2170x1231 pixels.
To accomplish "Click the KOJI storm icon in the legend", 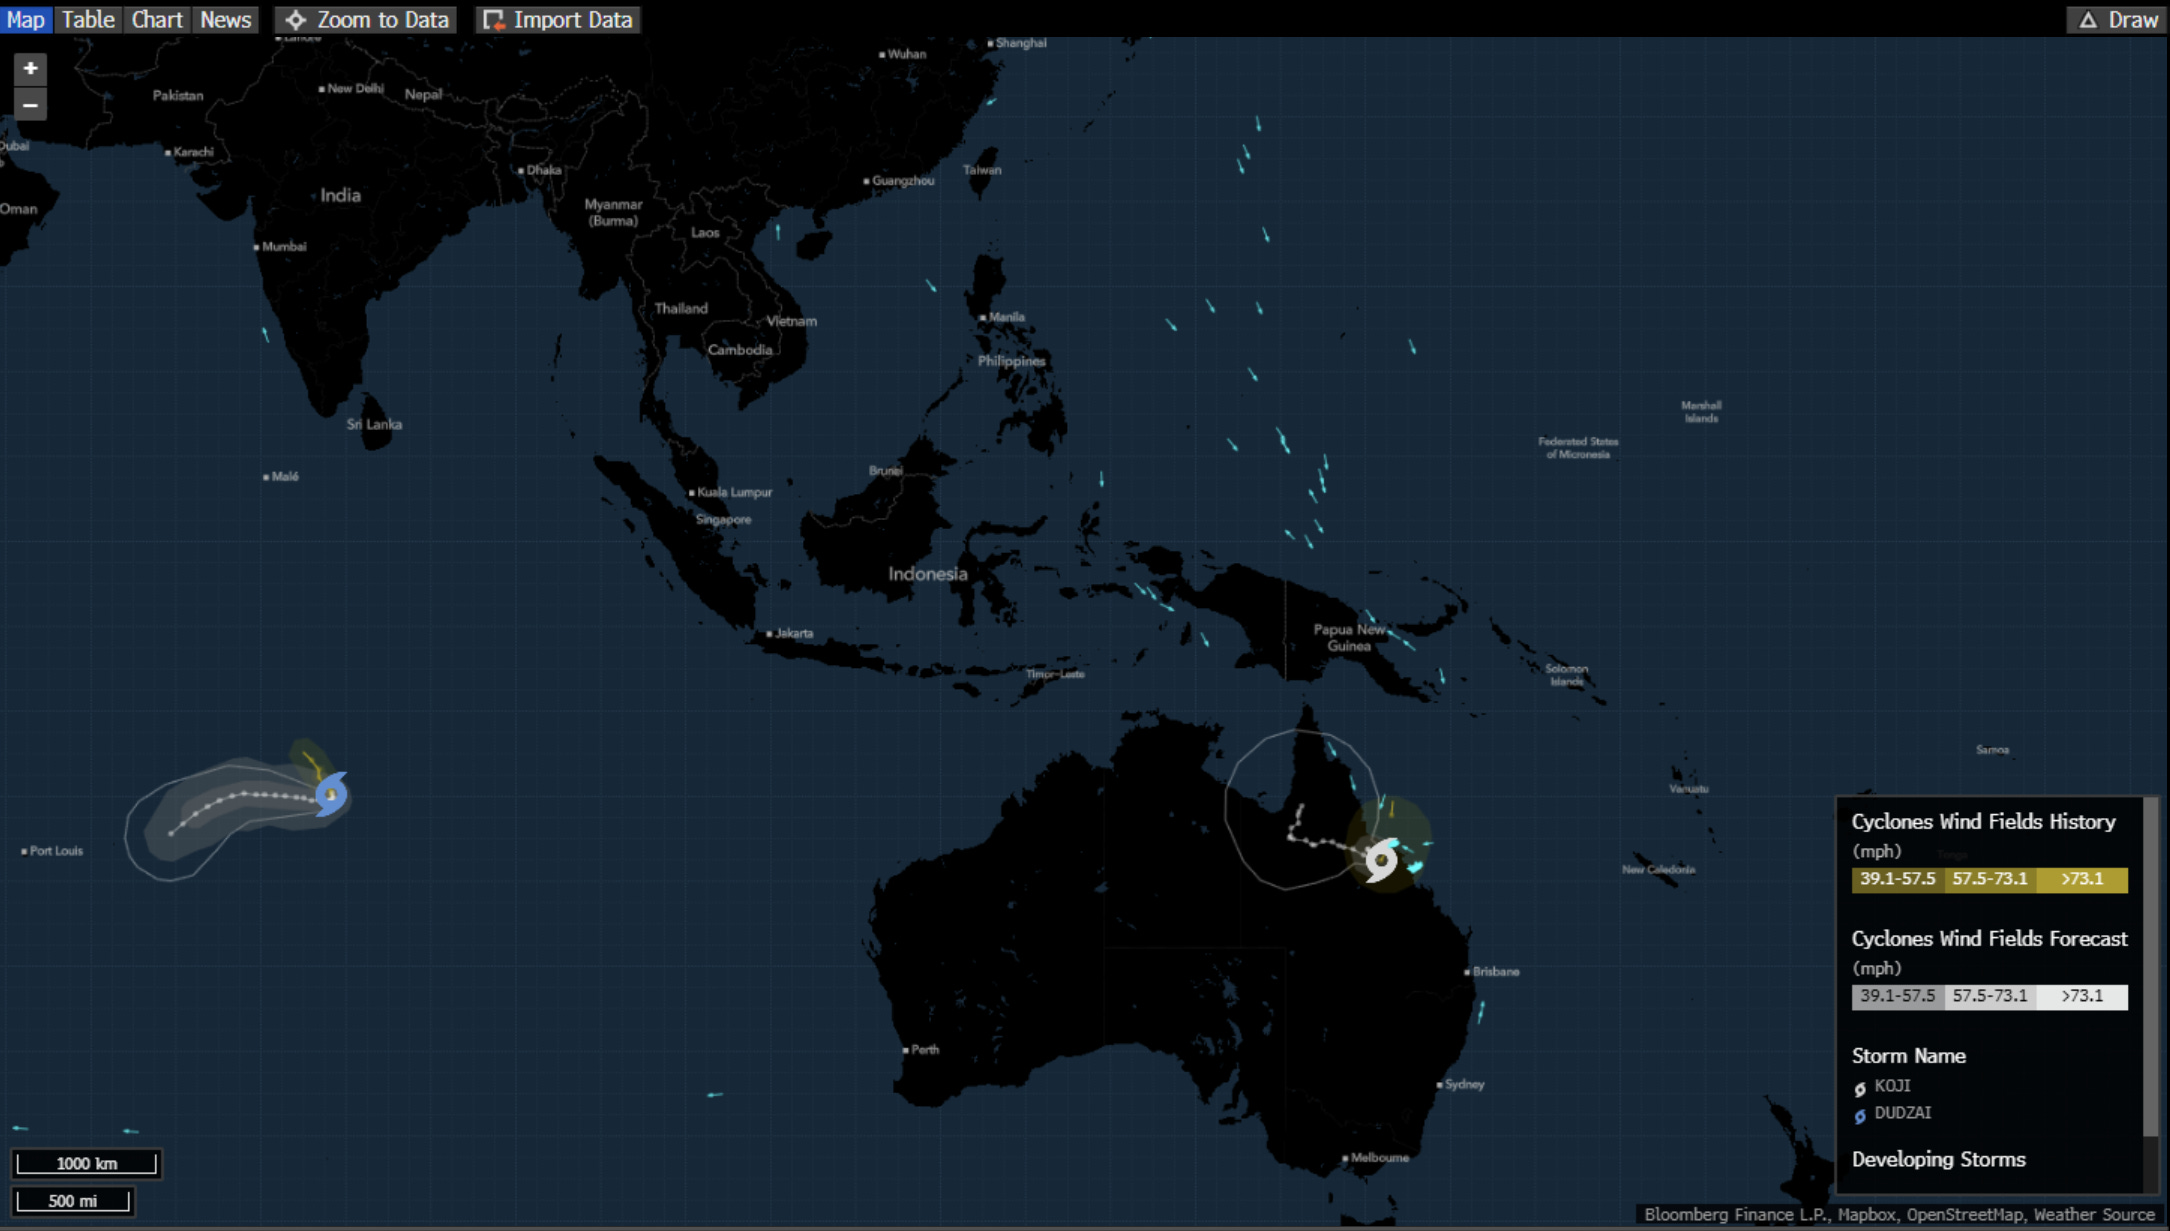I will click(1860, 1088).
